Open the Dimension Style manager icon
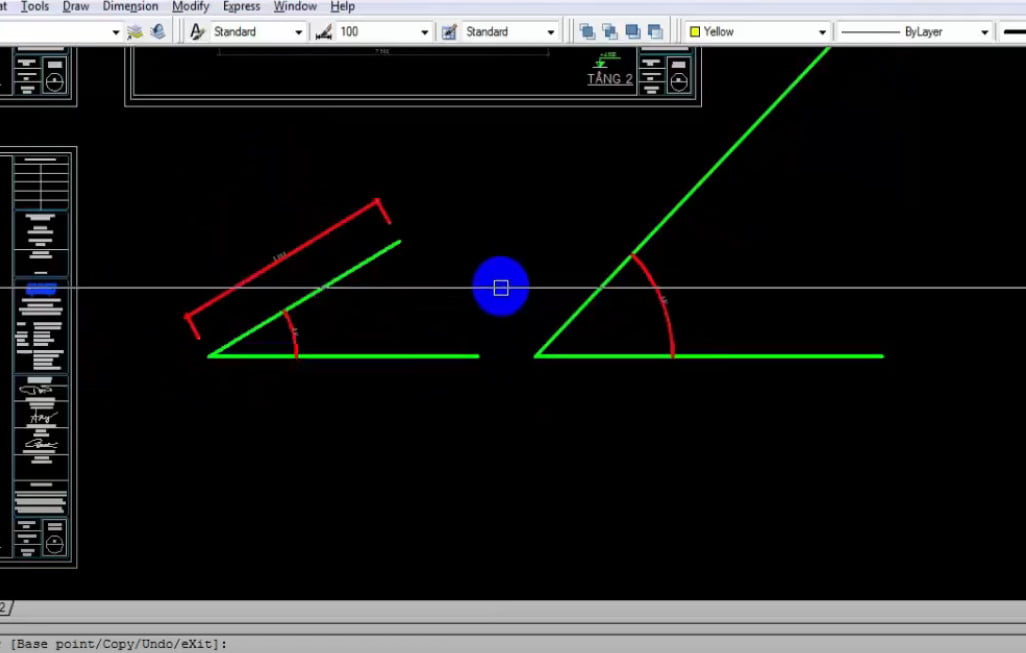This screenshot has width=1026, height=653. click(x=324, y=31)
